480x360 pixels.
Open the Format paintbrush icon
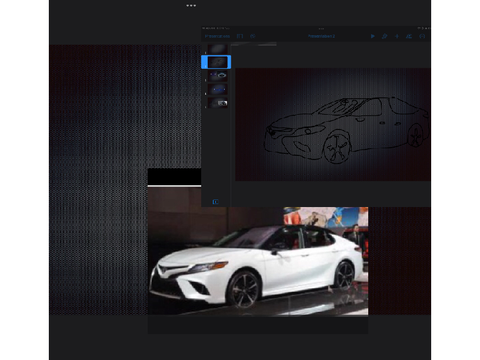coord(385,36)
